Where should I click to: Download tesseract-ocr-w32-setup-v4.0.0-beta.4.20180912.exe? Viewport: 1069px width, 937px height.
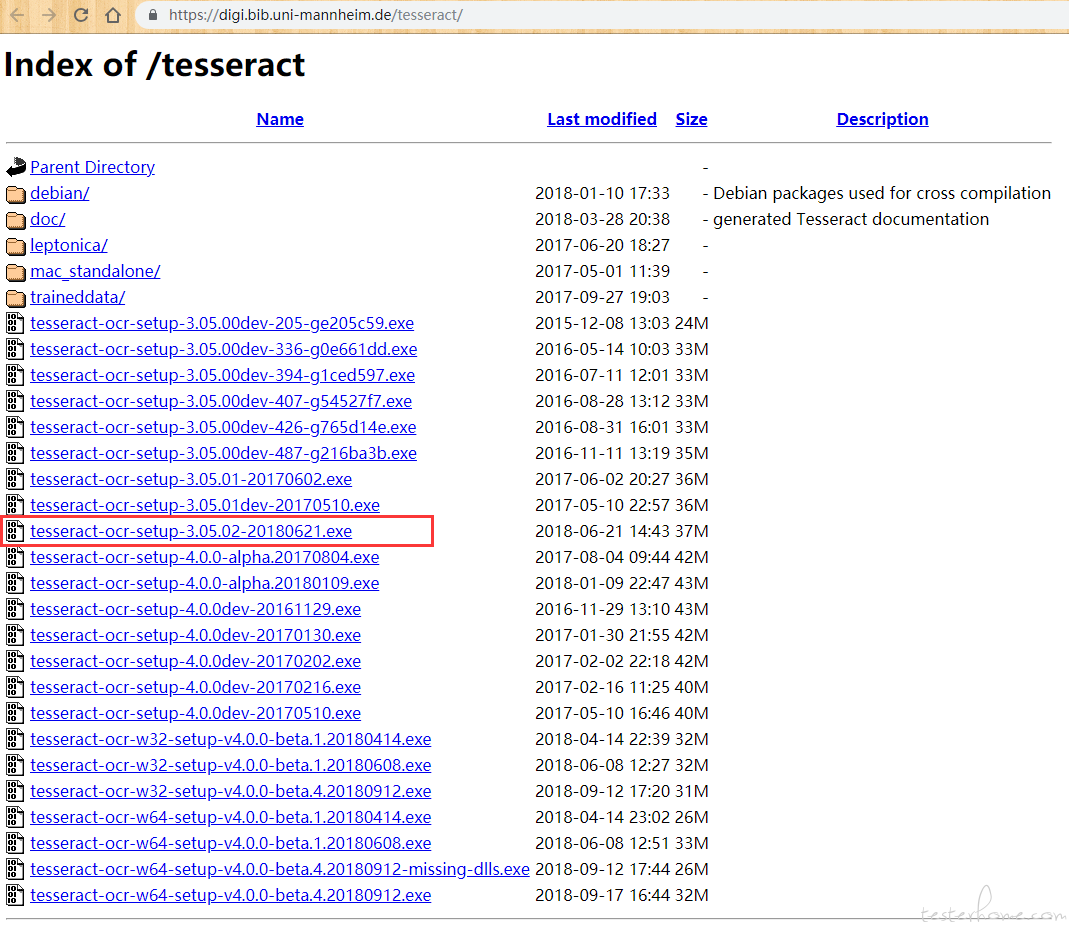click(x=230, y=791)
